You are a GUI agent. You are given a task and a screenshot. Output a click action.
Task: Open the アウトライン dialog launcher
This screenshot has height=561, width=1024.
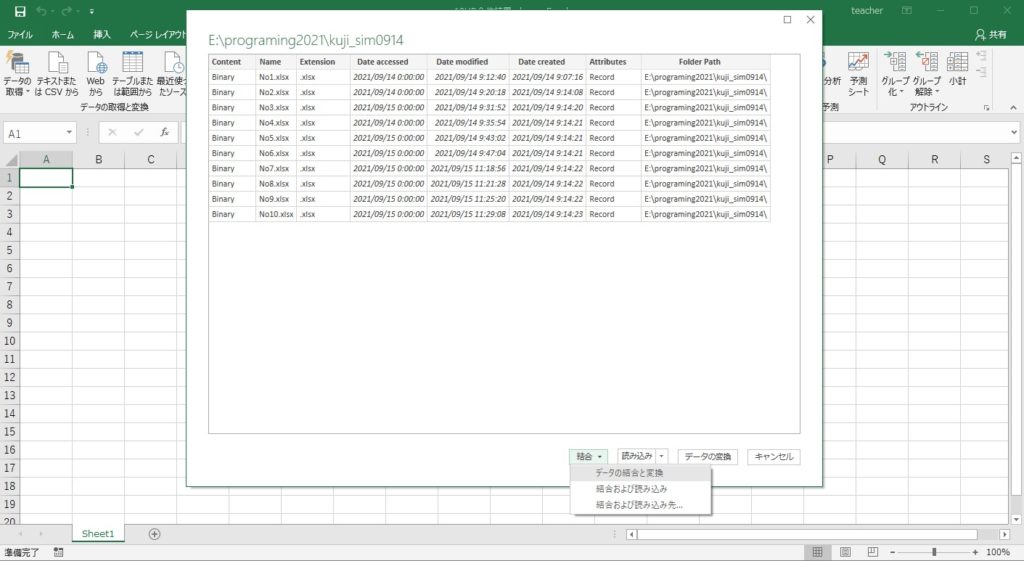coord(986,108)
